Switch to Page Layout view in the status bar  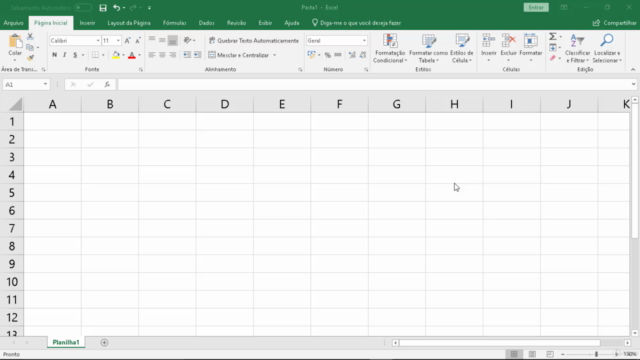pyautogui.click(x=532, y=354)
